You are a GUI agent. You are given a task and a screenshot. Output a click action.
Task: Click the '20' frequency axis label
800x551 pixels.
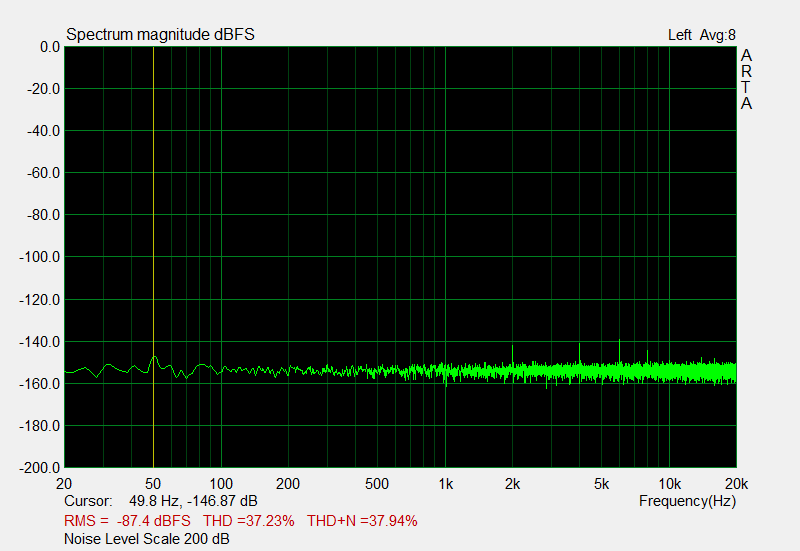[x=64, y=484]
